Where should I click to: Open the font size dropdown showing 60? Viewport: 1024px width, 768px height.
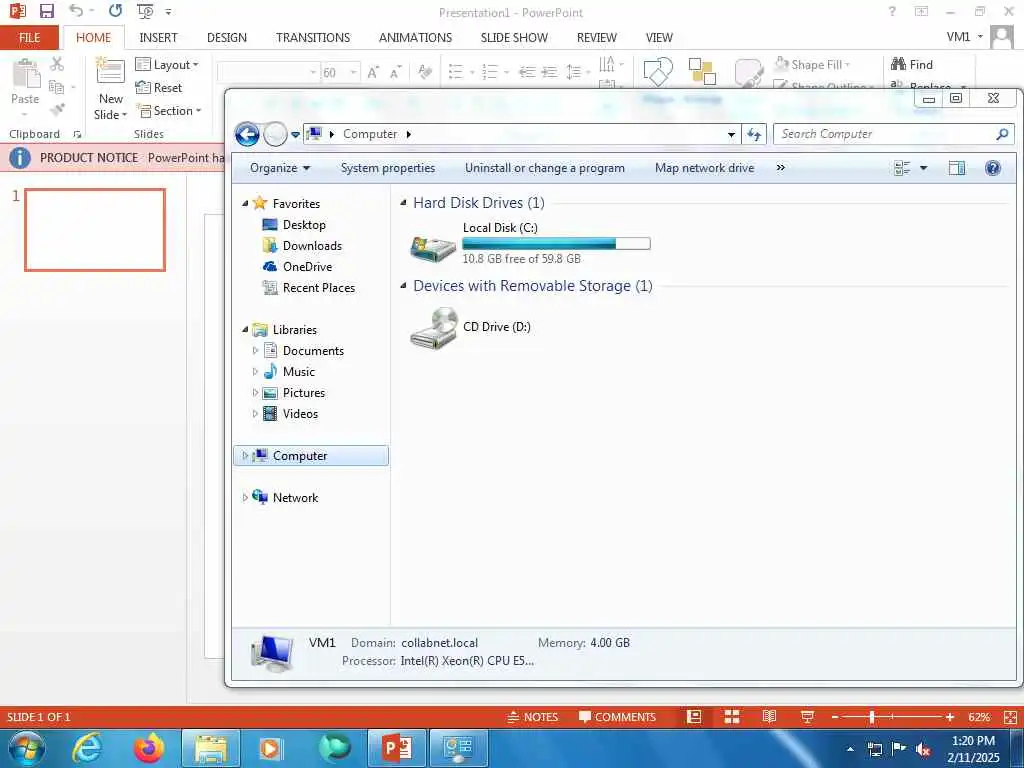353,72
